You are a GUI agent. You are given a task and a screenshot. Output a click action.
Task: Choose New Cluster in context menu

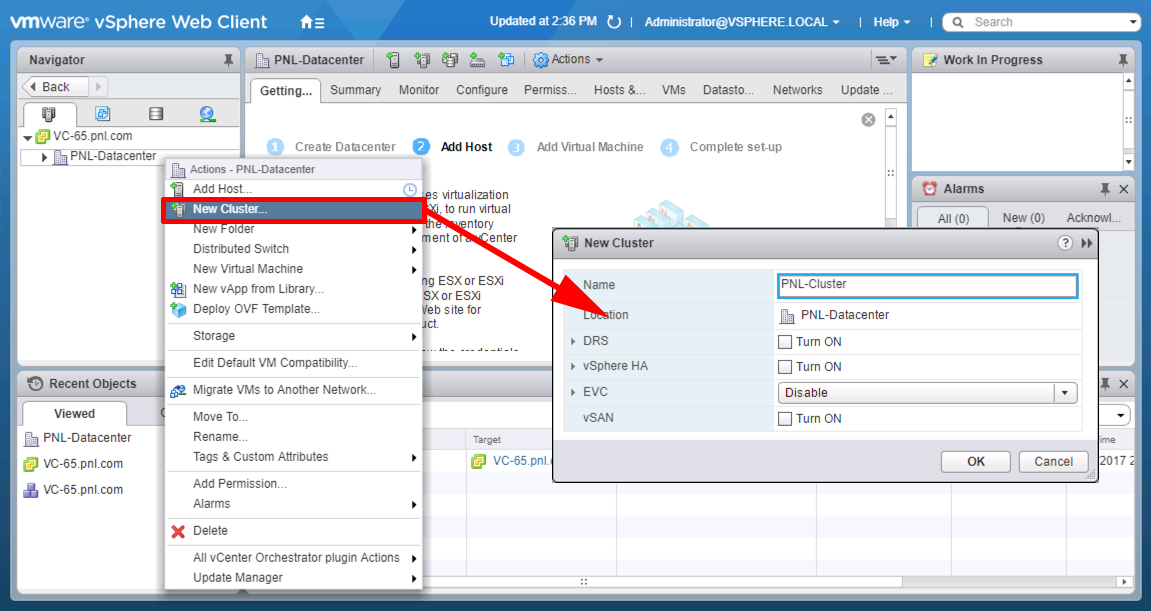(294, 209)
